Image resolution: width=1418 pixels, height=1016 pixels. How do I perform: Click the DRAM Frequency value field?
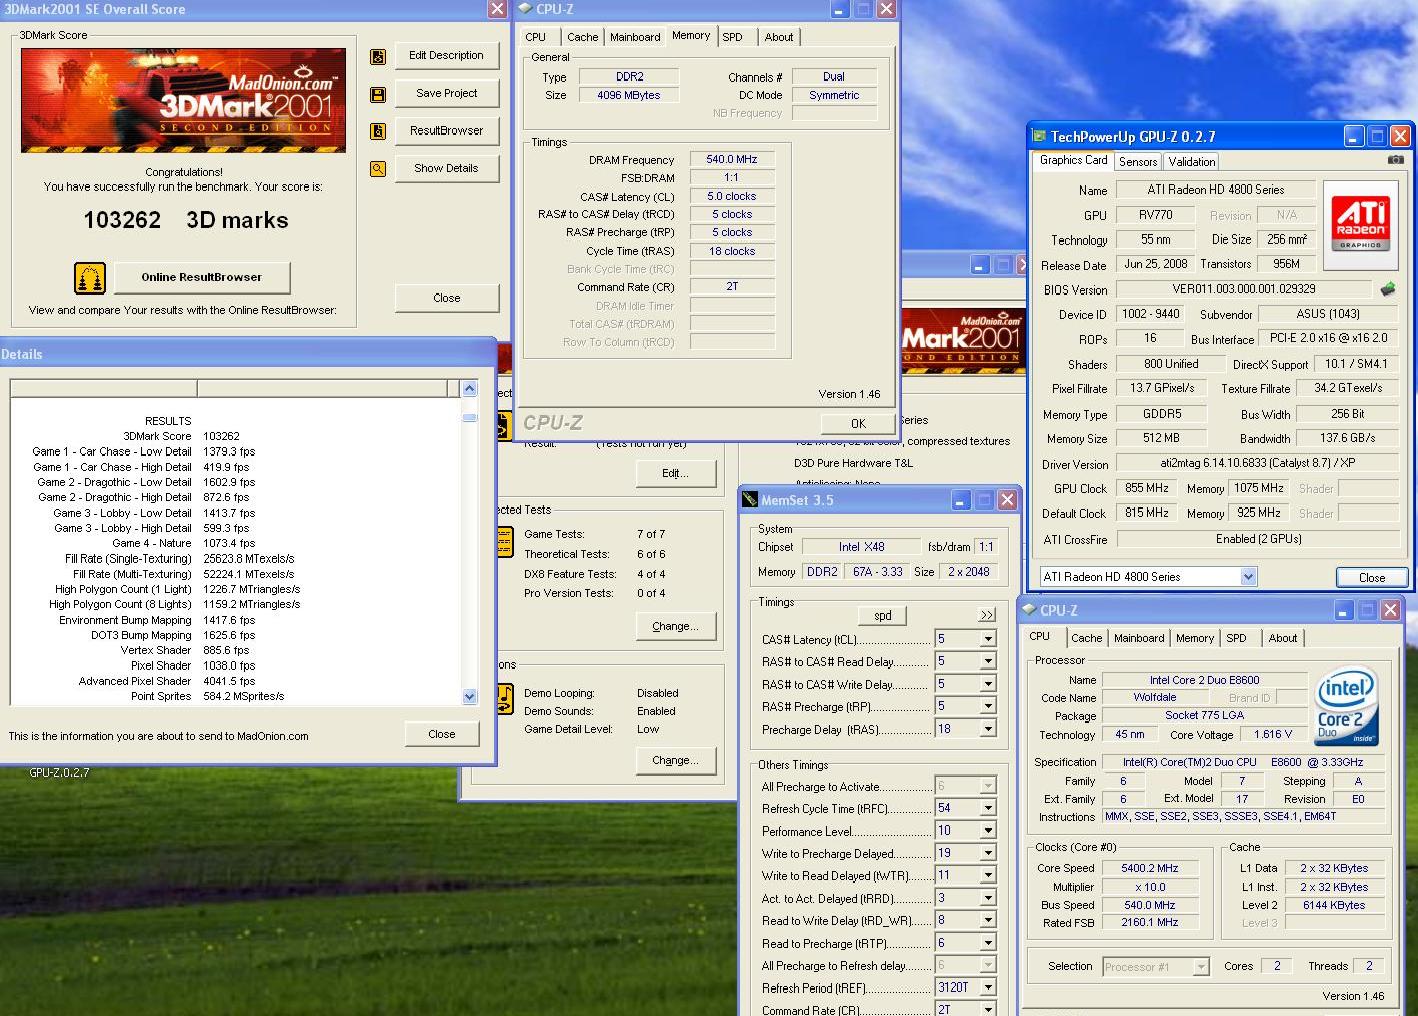732,159
